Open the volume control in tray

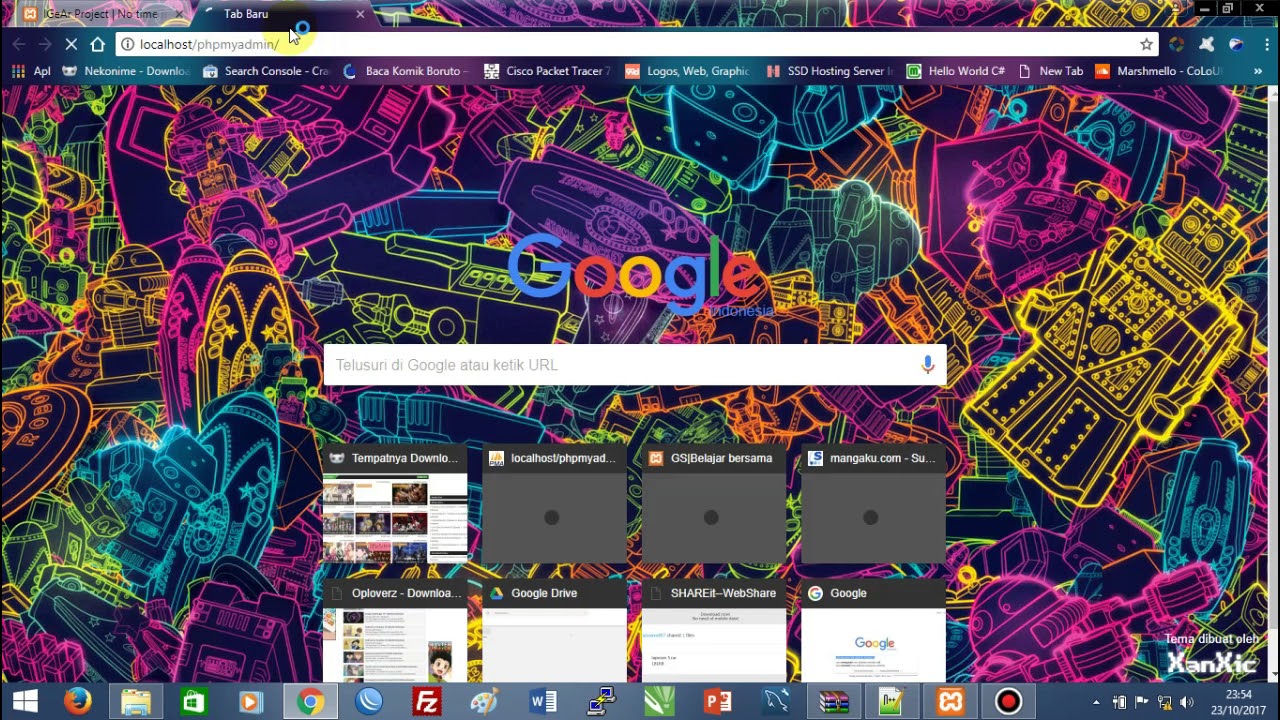[x=1187, y=702]
